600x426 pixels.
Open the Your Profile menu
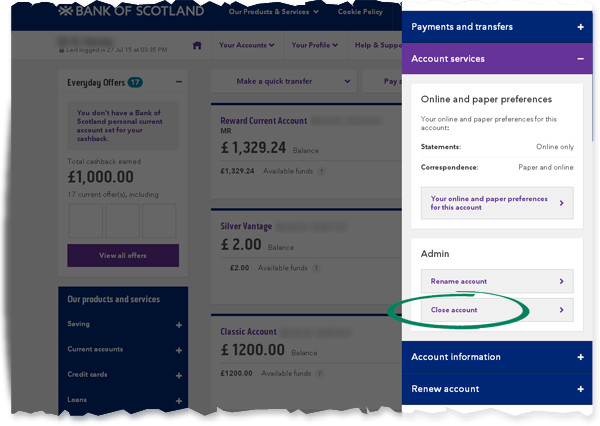click(315, 45)
